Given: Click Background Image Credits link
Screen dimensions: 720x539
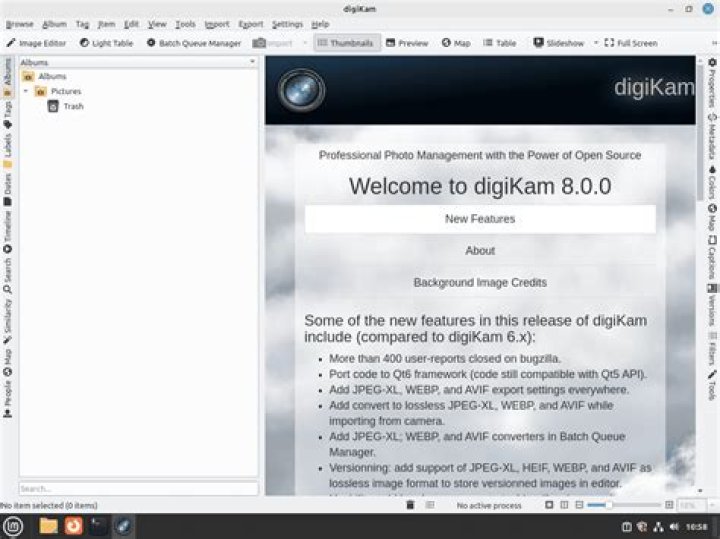Looking at the screenshot, I should tap(480, 282).
